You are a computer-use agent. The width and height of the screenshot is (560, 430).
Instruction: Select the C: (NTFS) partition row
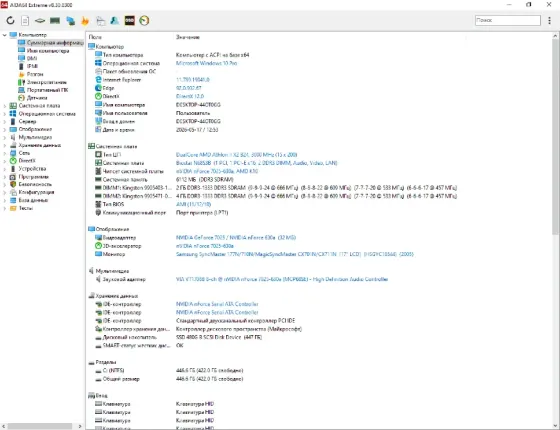coord(169,371)
